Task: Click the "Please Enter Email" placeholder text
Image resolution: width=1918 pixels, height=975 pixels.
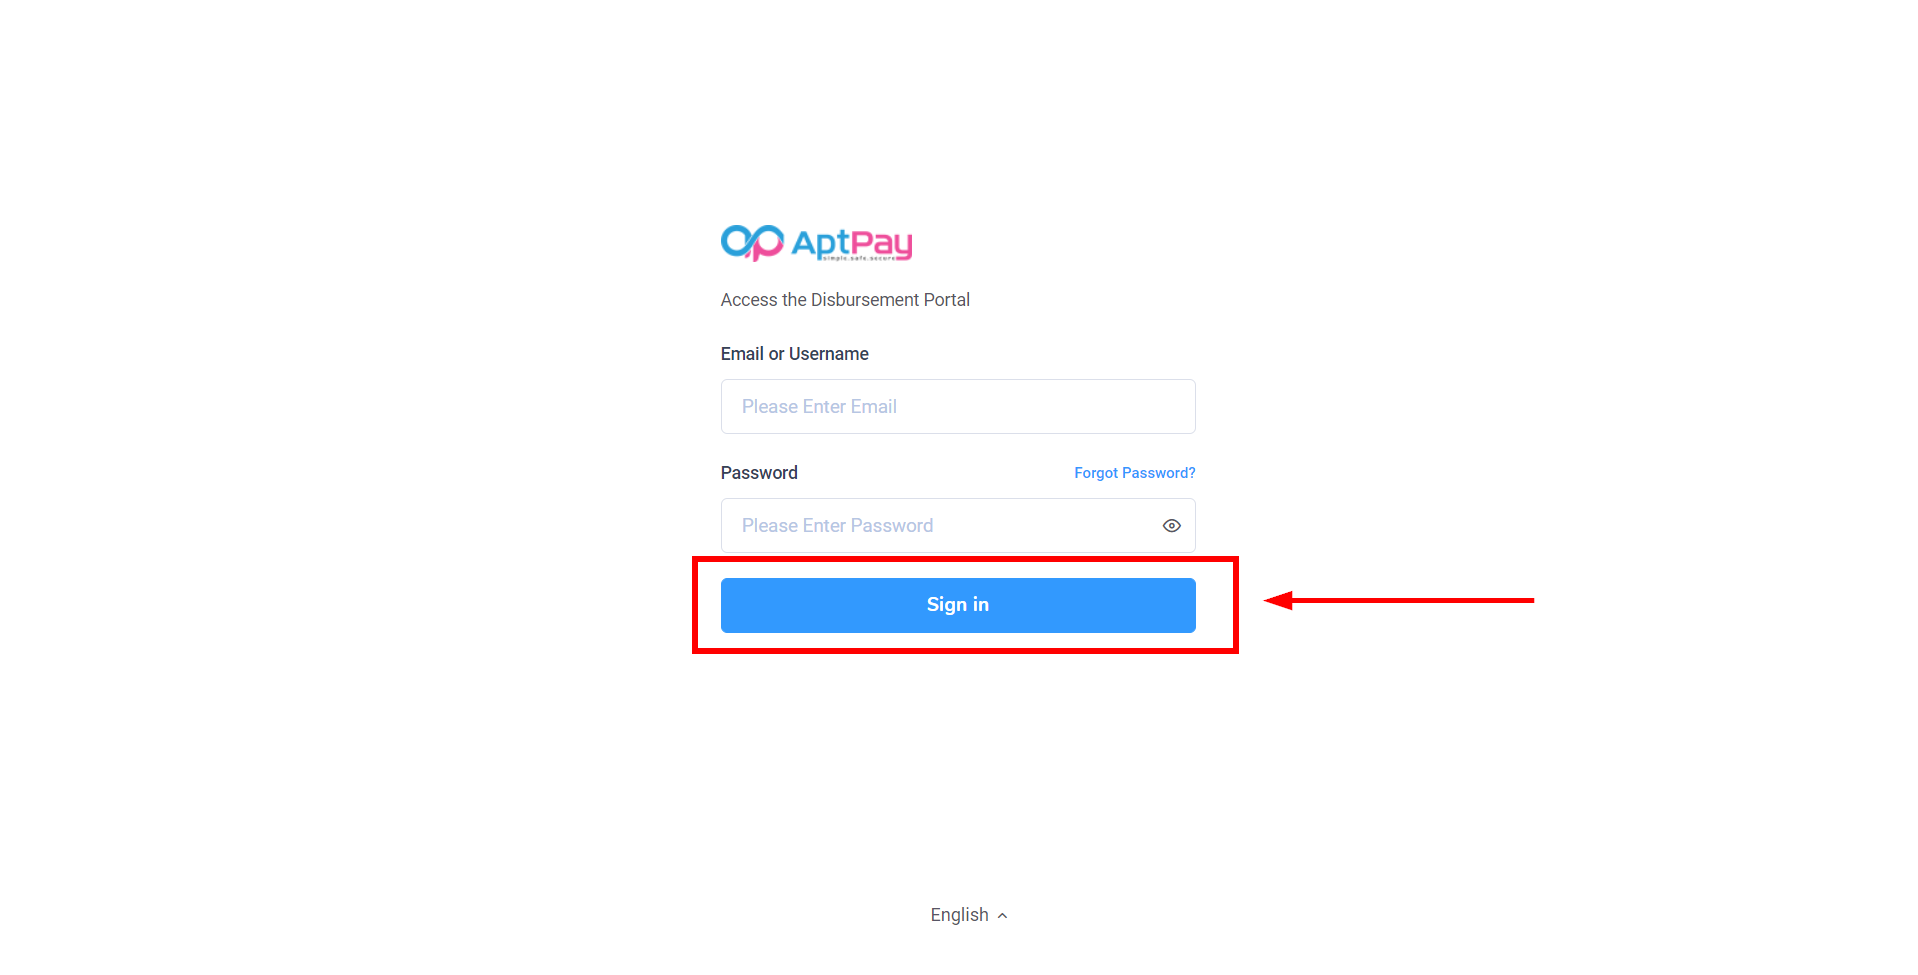Action: pos(819,407)
